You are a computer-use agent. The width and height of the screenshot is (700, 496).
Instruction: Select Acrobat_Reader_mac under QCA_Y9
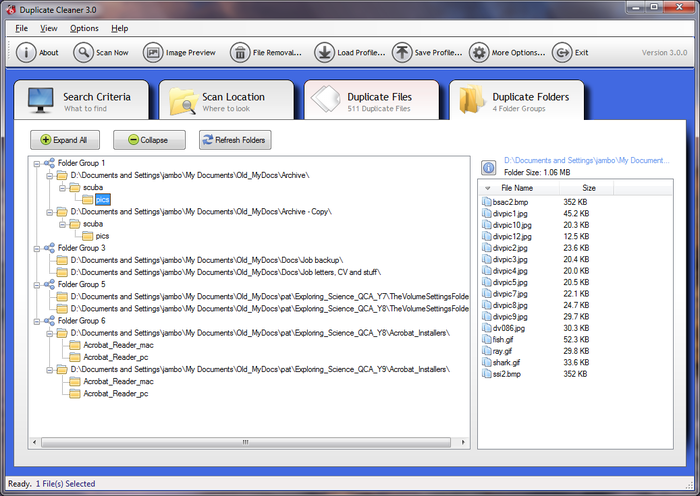pos(118,382)
